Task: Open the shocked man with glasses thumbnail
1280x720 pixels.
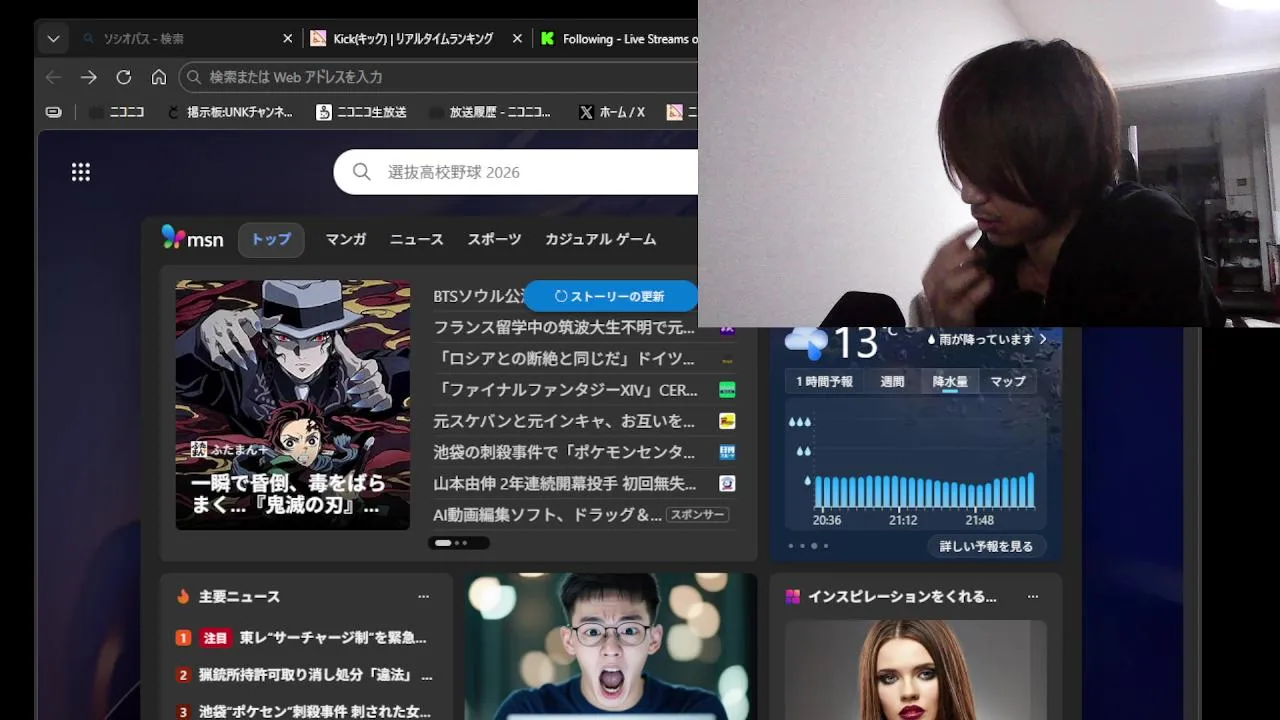Action: (611, 646)
